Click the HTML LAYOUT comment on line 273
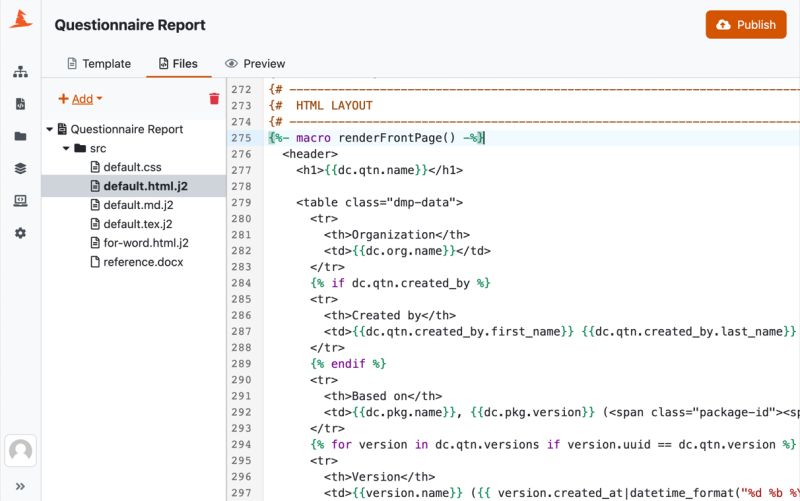800x501 pixels. point(334,106)
